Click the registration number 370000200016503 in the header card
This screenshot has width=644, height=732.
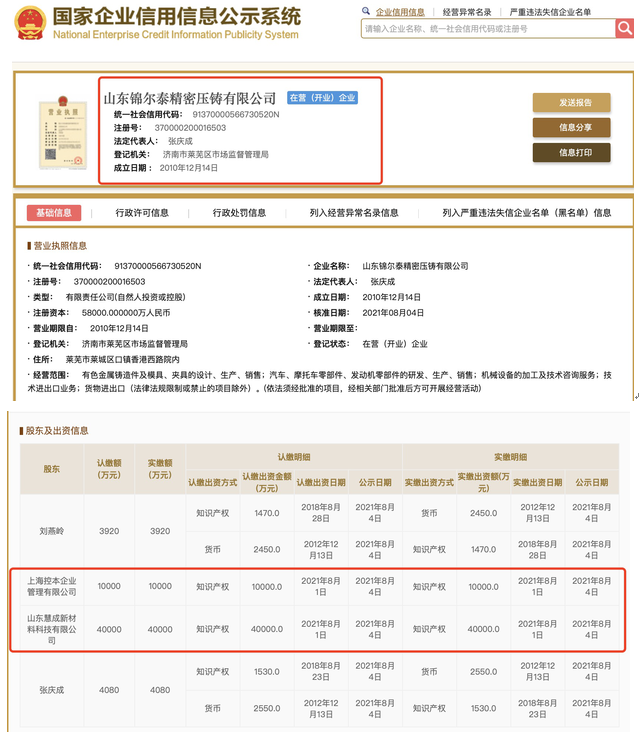(190, 127)
